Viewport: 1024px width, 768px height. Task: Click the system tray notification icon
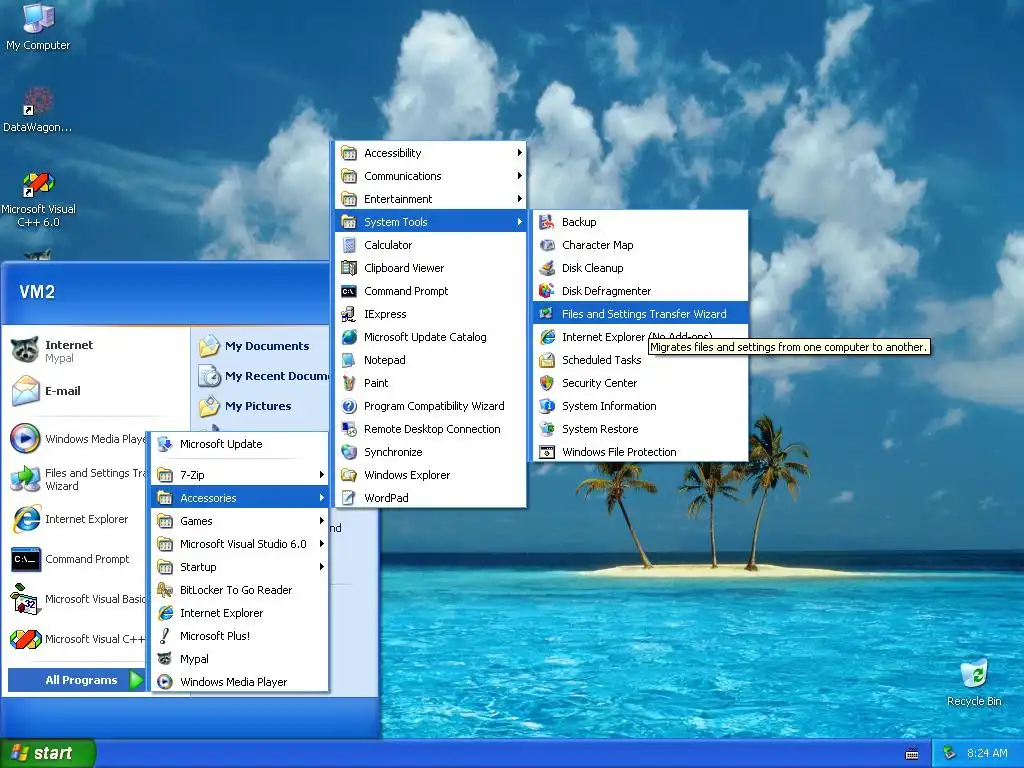pos(950,753)
